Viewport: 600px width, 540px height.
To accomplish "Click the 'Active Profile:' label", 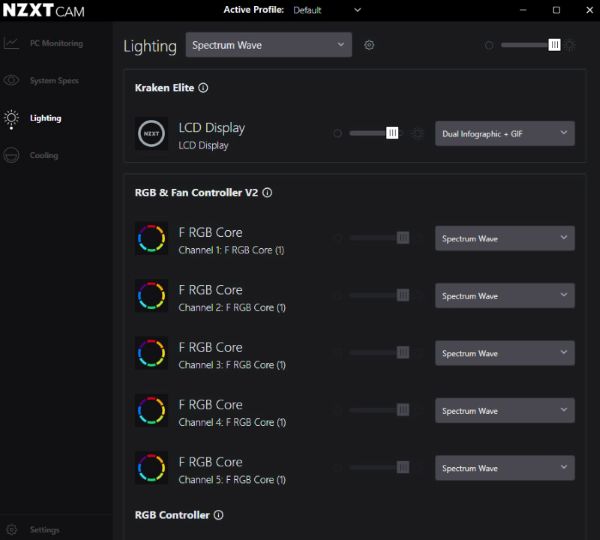I will [x=254, y=10].
